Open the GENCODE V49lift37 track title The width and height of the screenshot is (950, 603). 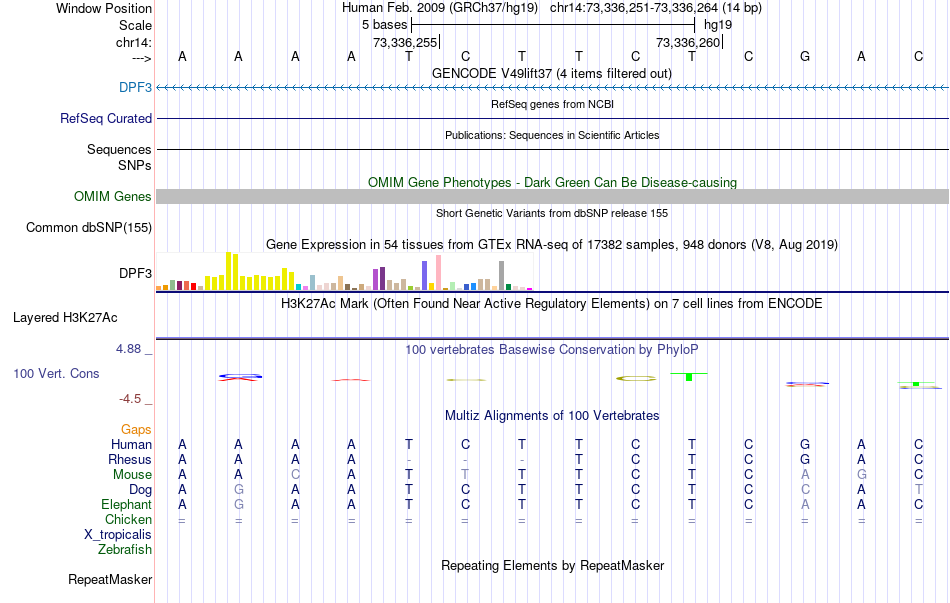pos(551,73)
